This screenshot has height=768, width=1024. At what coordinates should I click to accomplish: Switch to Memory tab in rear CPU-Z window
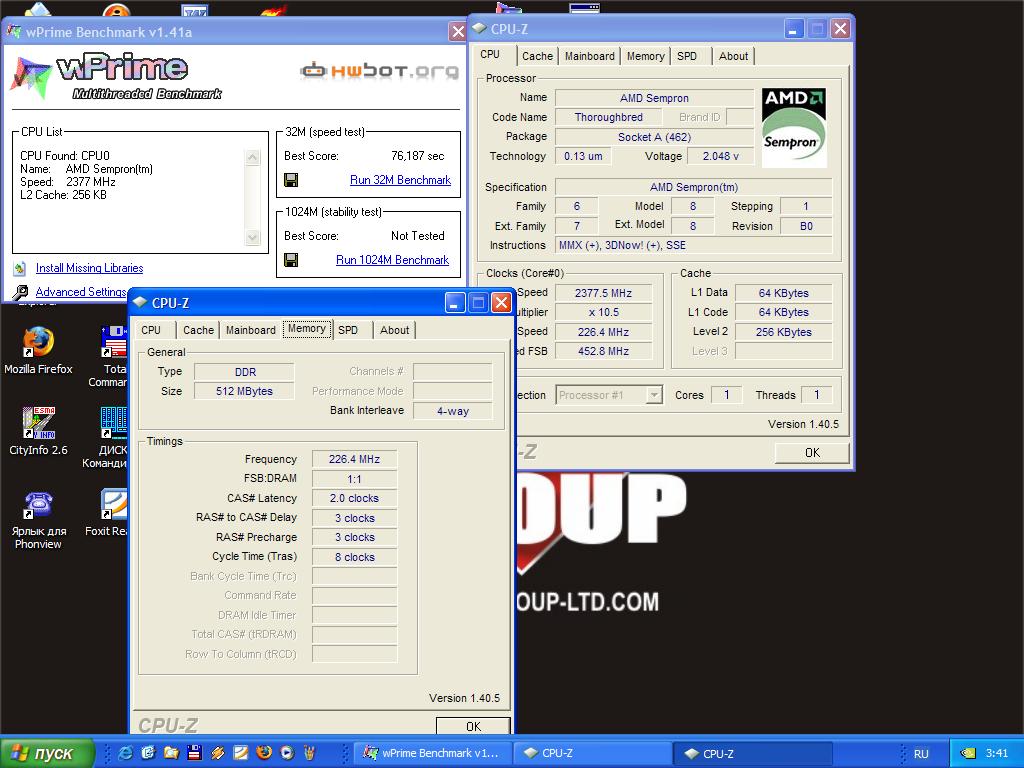pos(645,56)
